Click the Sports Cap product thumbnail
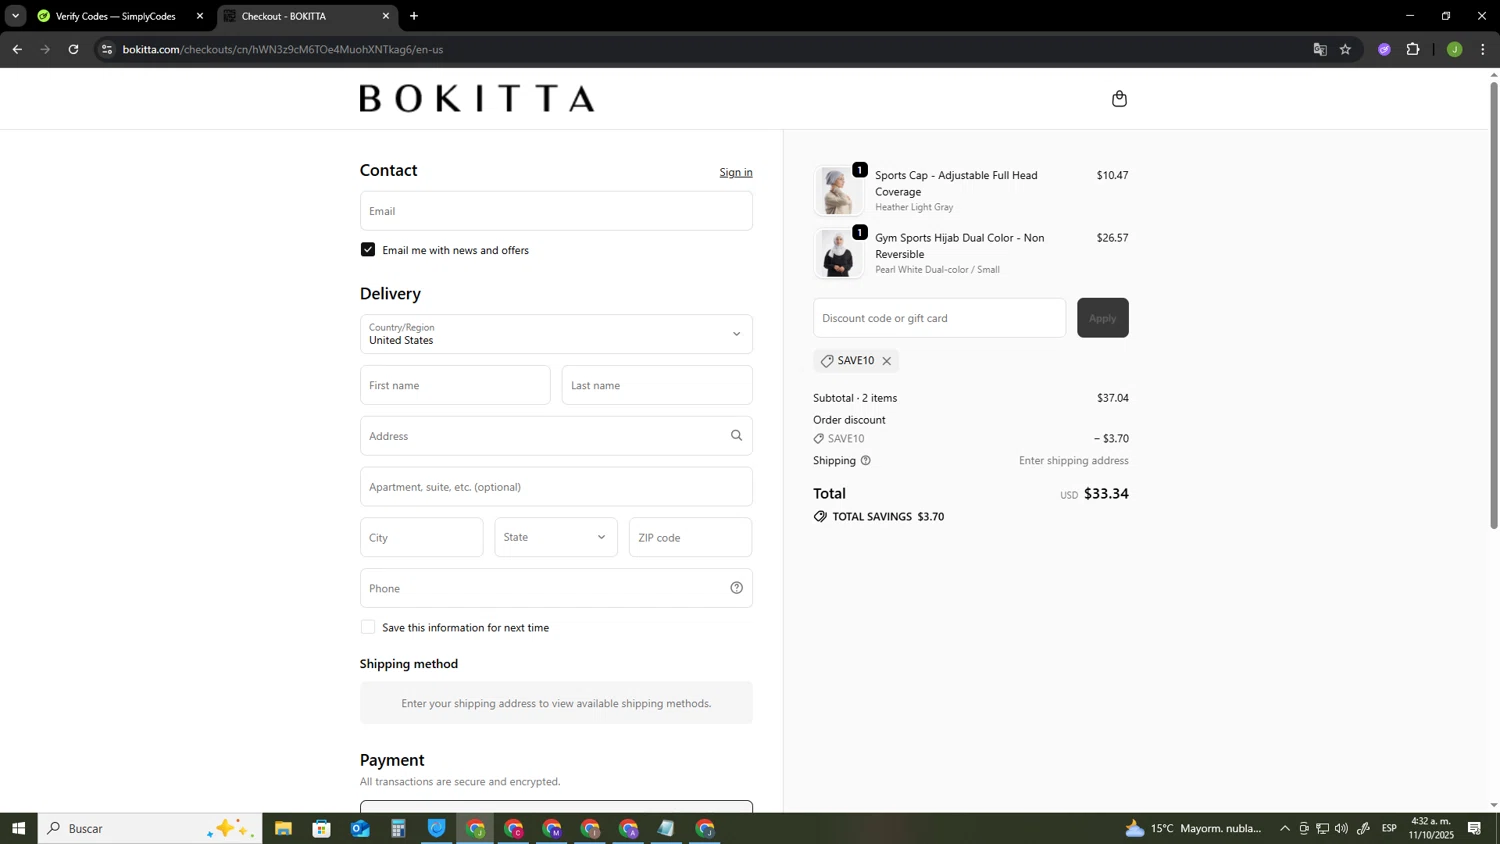The height and width of the screenshot is (844, 1500). coord(838,191)
